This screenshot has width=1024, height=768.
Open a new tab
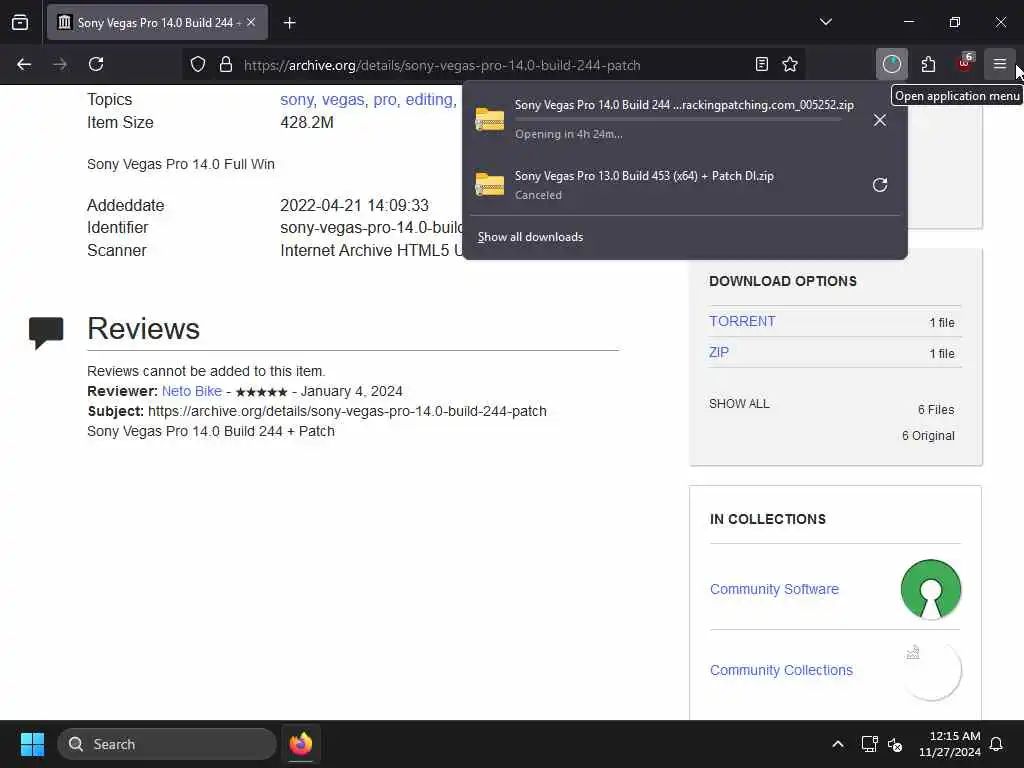(x=289, y=23)
